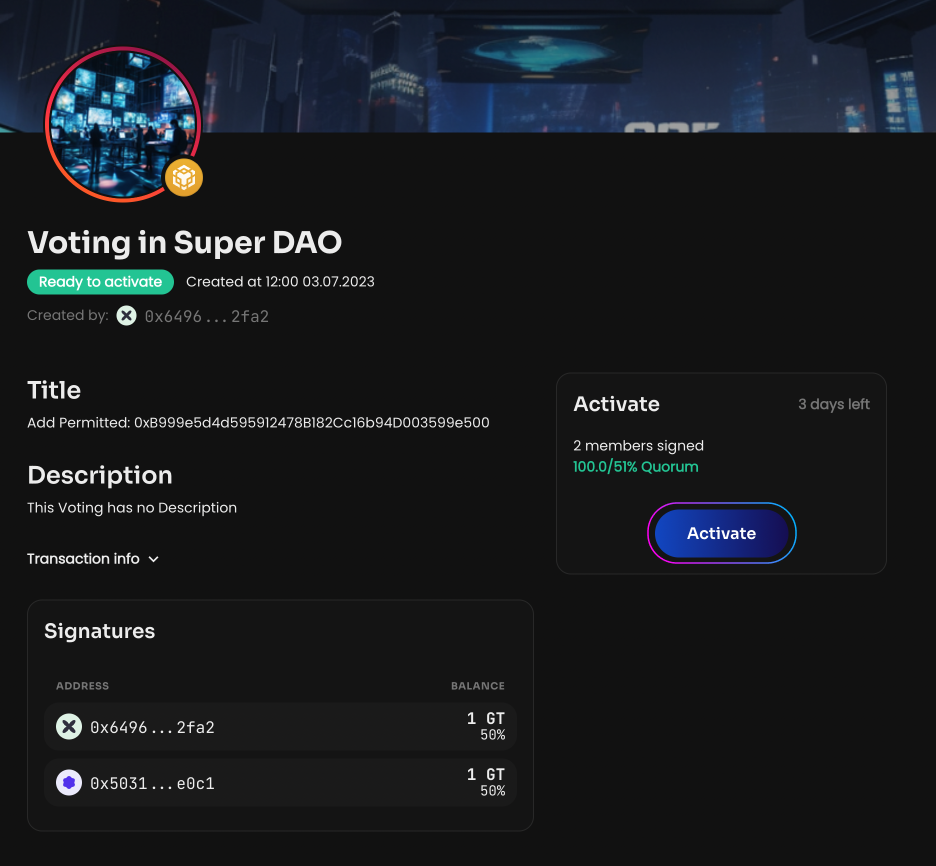The height and width of the screenshot is (866, 936).
Task: Click the 3 days left label
Action: [833, 404]
